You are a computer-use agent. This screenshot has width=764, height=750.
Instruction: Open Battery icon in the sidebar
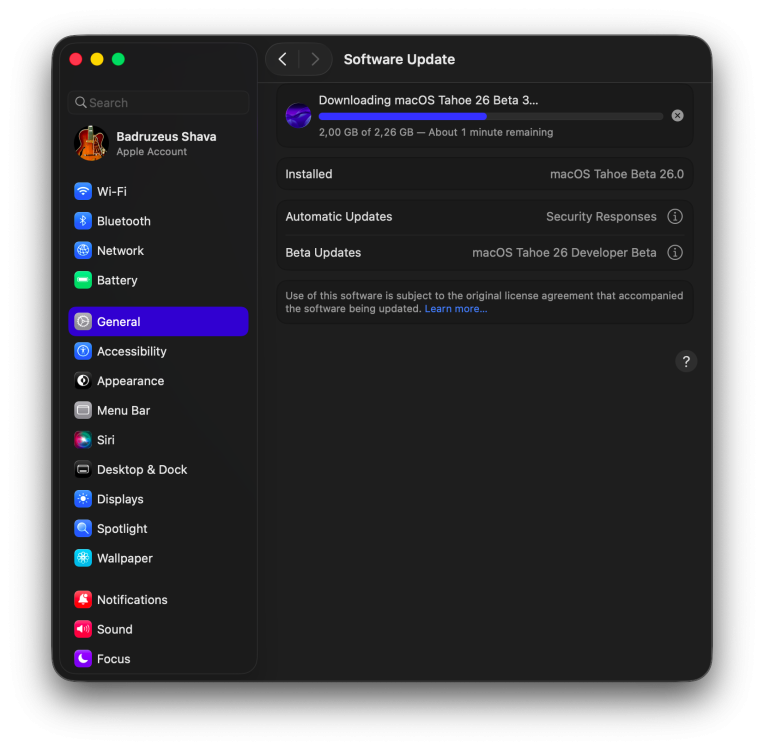83,280
